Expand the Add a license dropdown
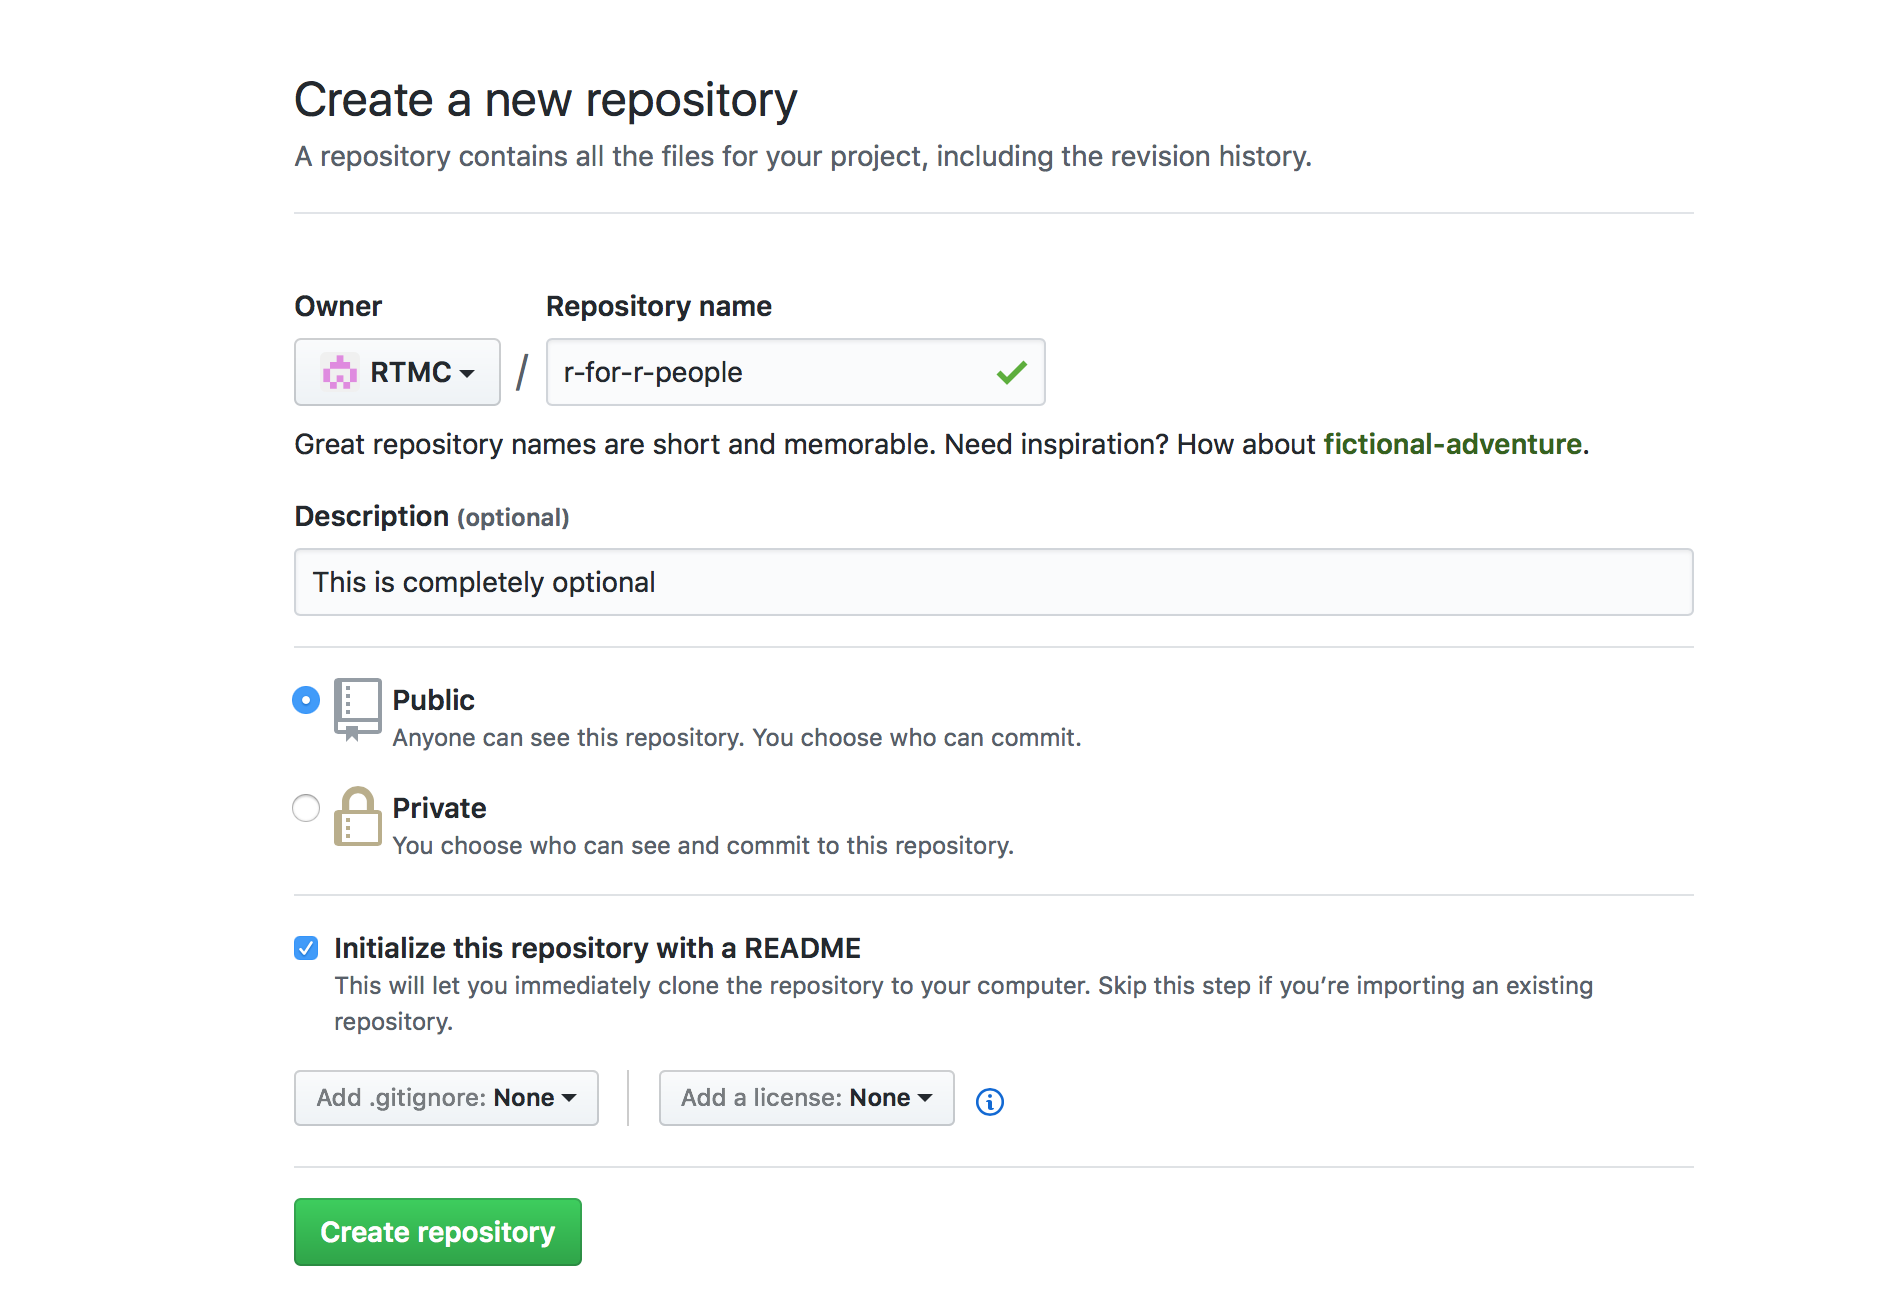Viewport: 1900px width, 1294px height. pyautogui.click(x=806, y=1098)
